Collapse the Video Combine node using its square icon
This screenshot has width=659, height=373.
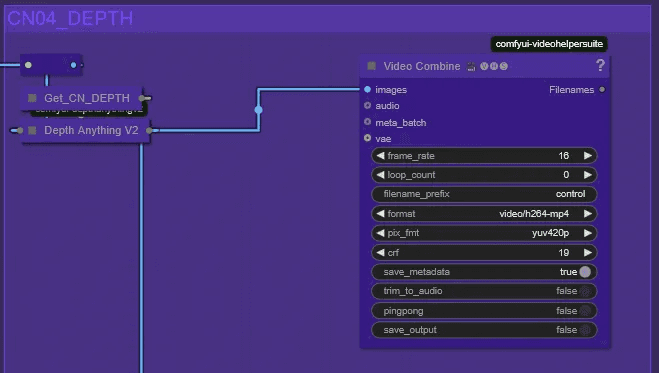tap(372, 66)
